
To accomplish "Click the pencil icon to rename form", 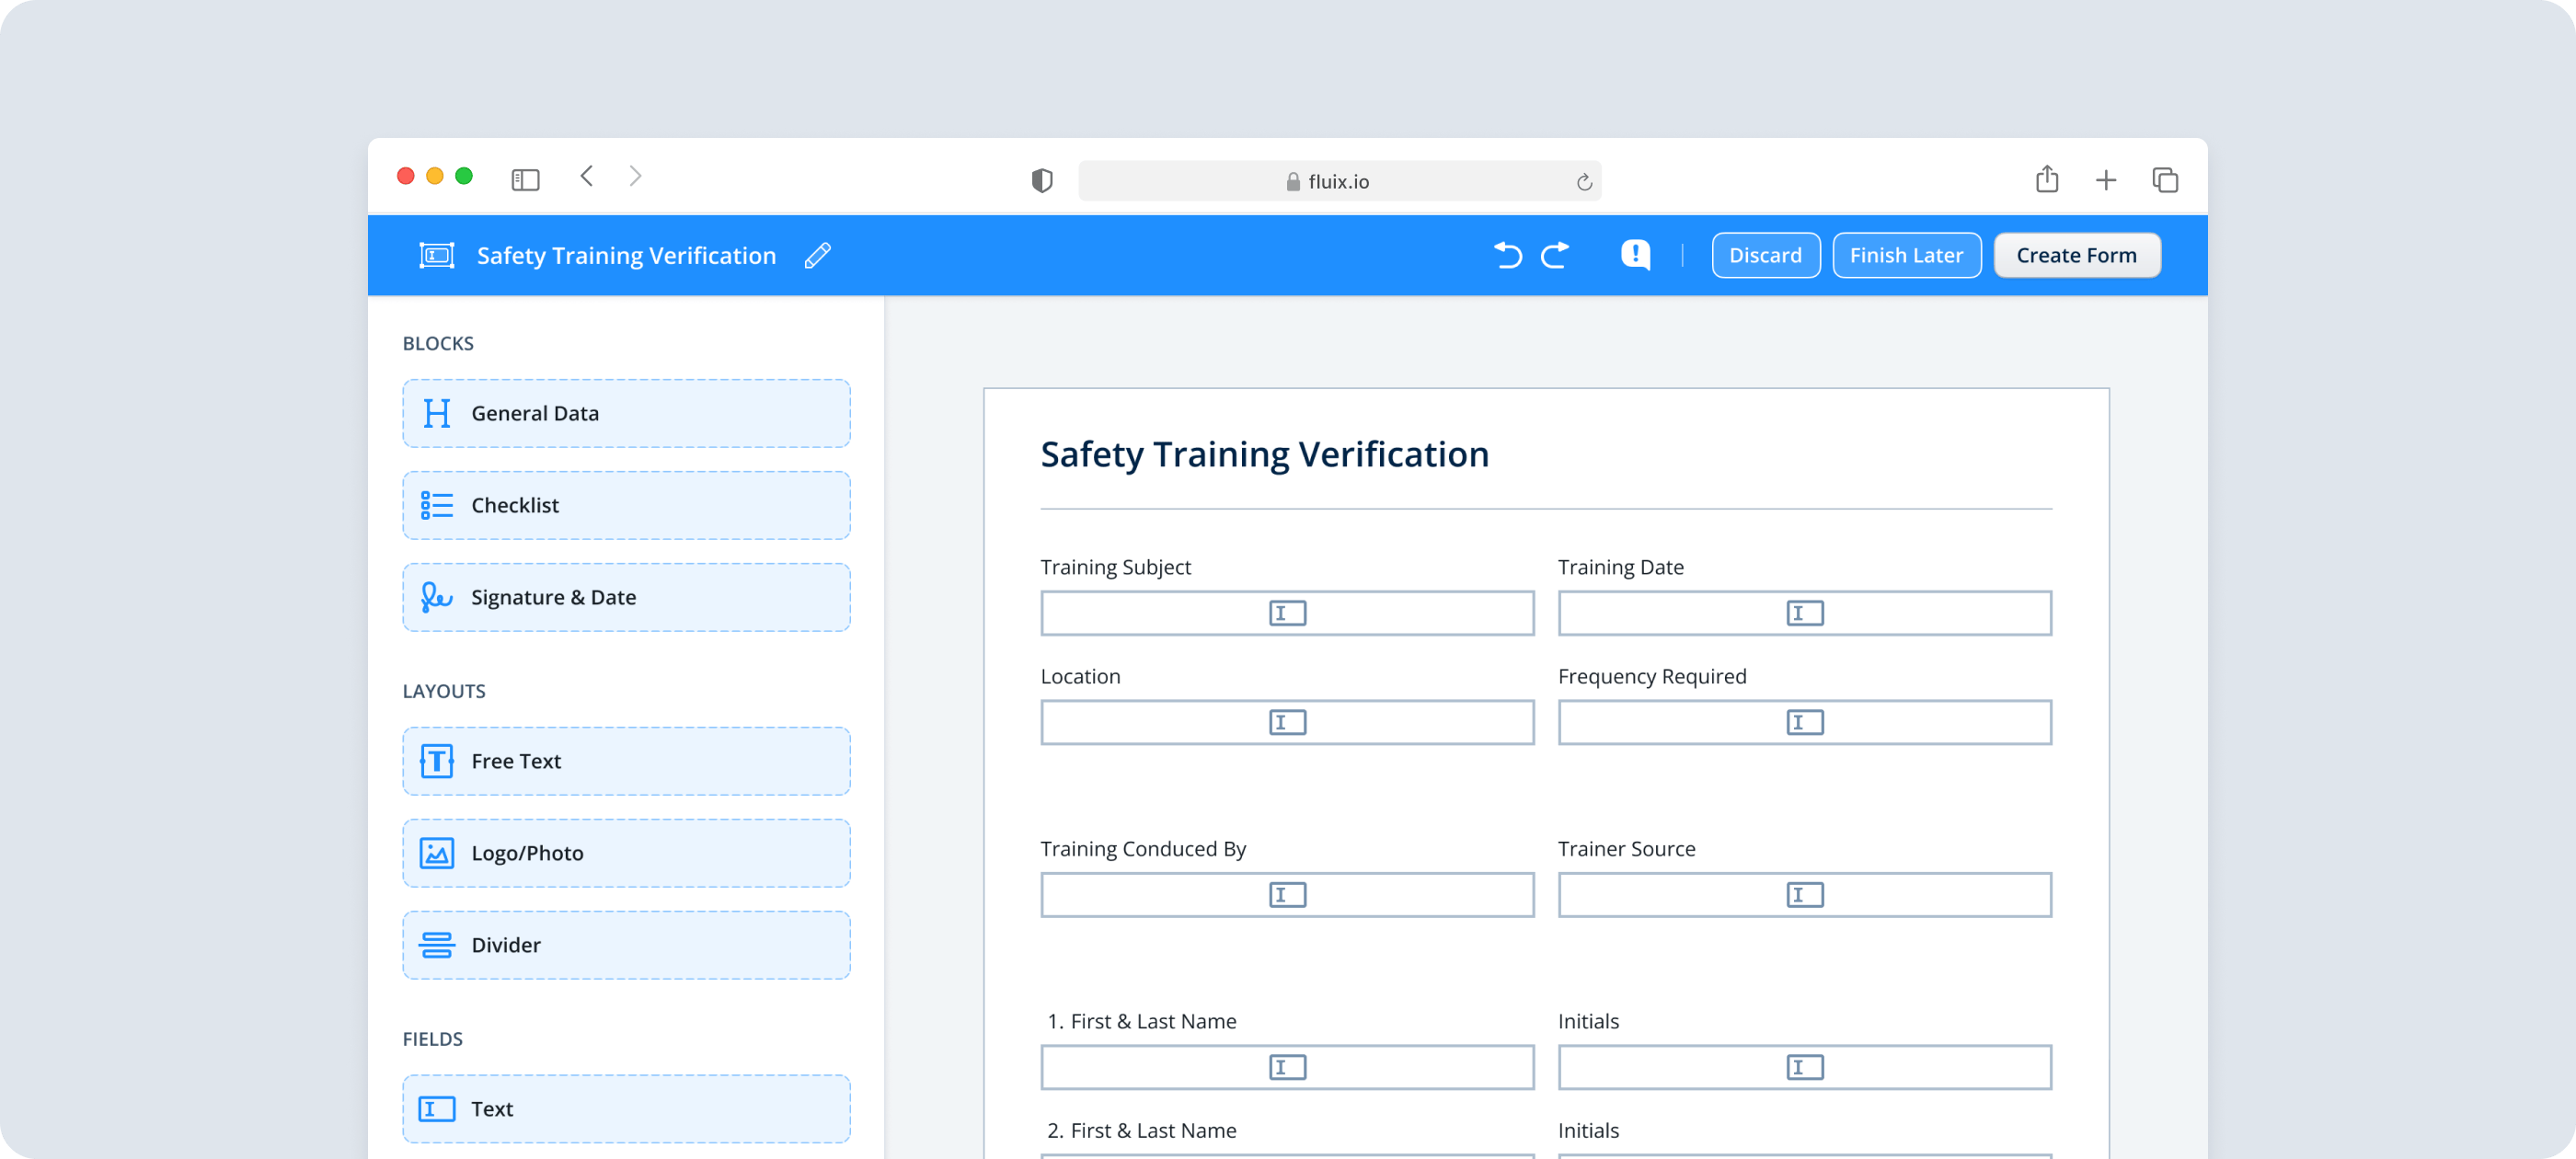I will pyautogui.click(x=817, y=255).
